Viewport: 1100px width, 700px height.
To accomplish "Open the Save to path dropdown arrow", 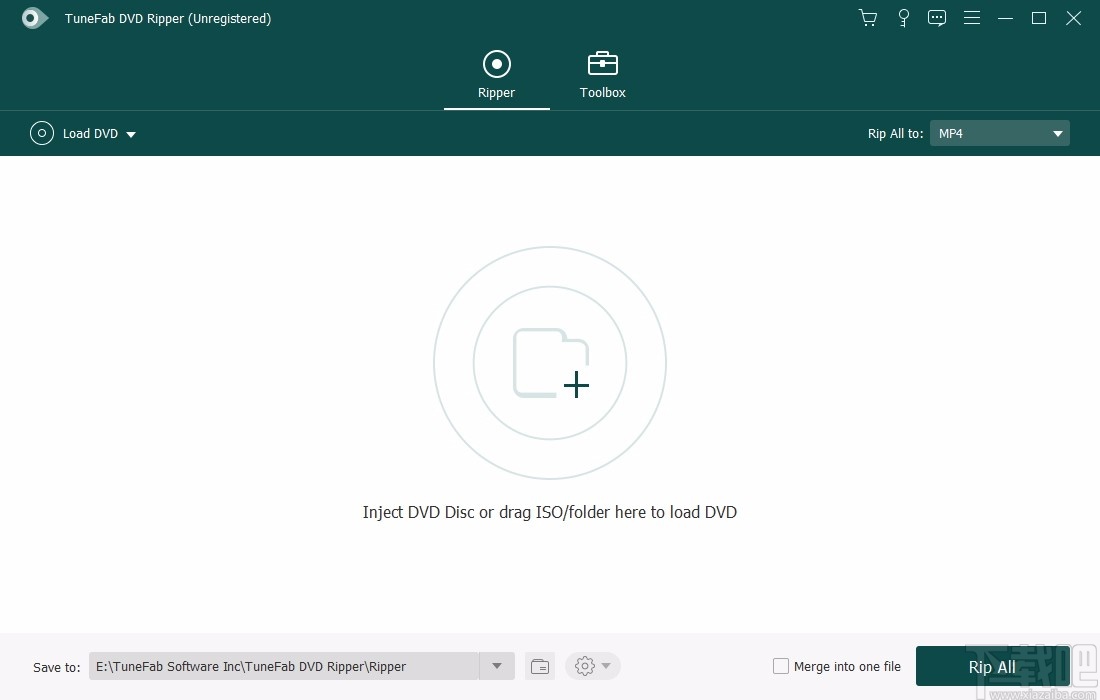I will [x=496, y=666].
